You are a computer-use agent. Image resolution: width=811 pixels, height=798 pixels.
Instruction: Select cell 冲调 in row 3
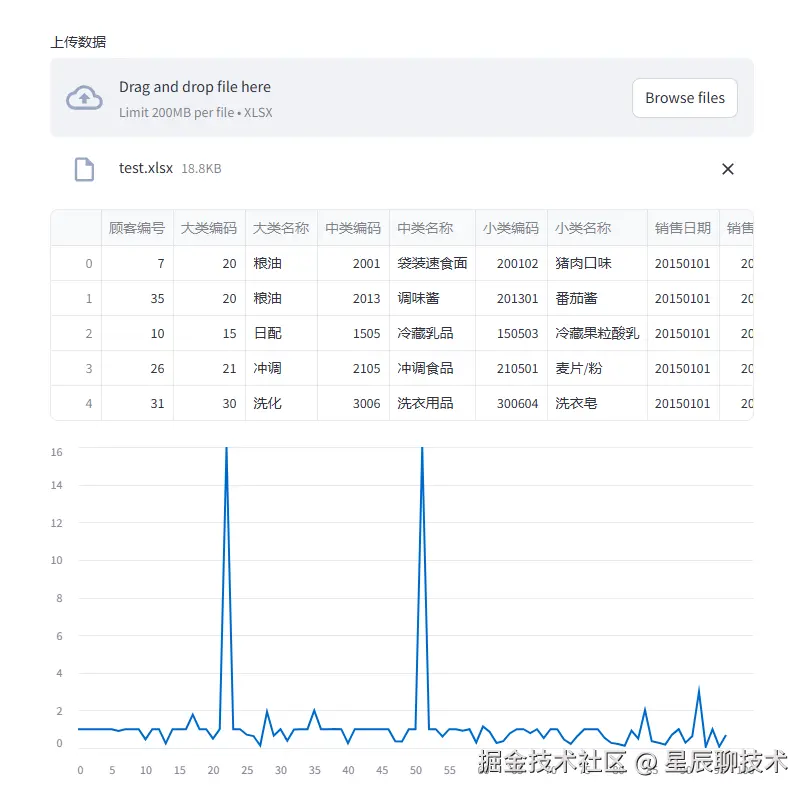tap(281, 368)
